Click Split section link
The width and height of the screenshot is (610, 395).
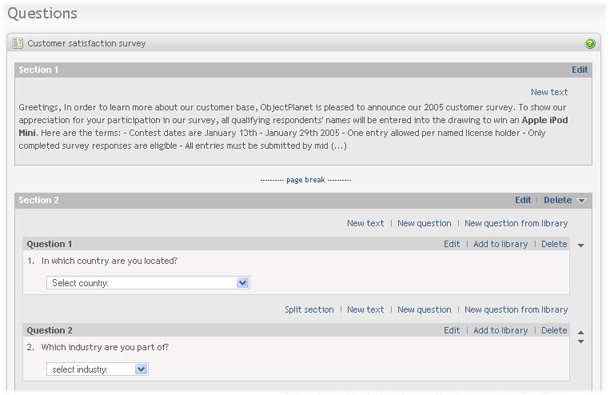coord(309,310)
